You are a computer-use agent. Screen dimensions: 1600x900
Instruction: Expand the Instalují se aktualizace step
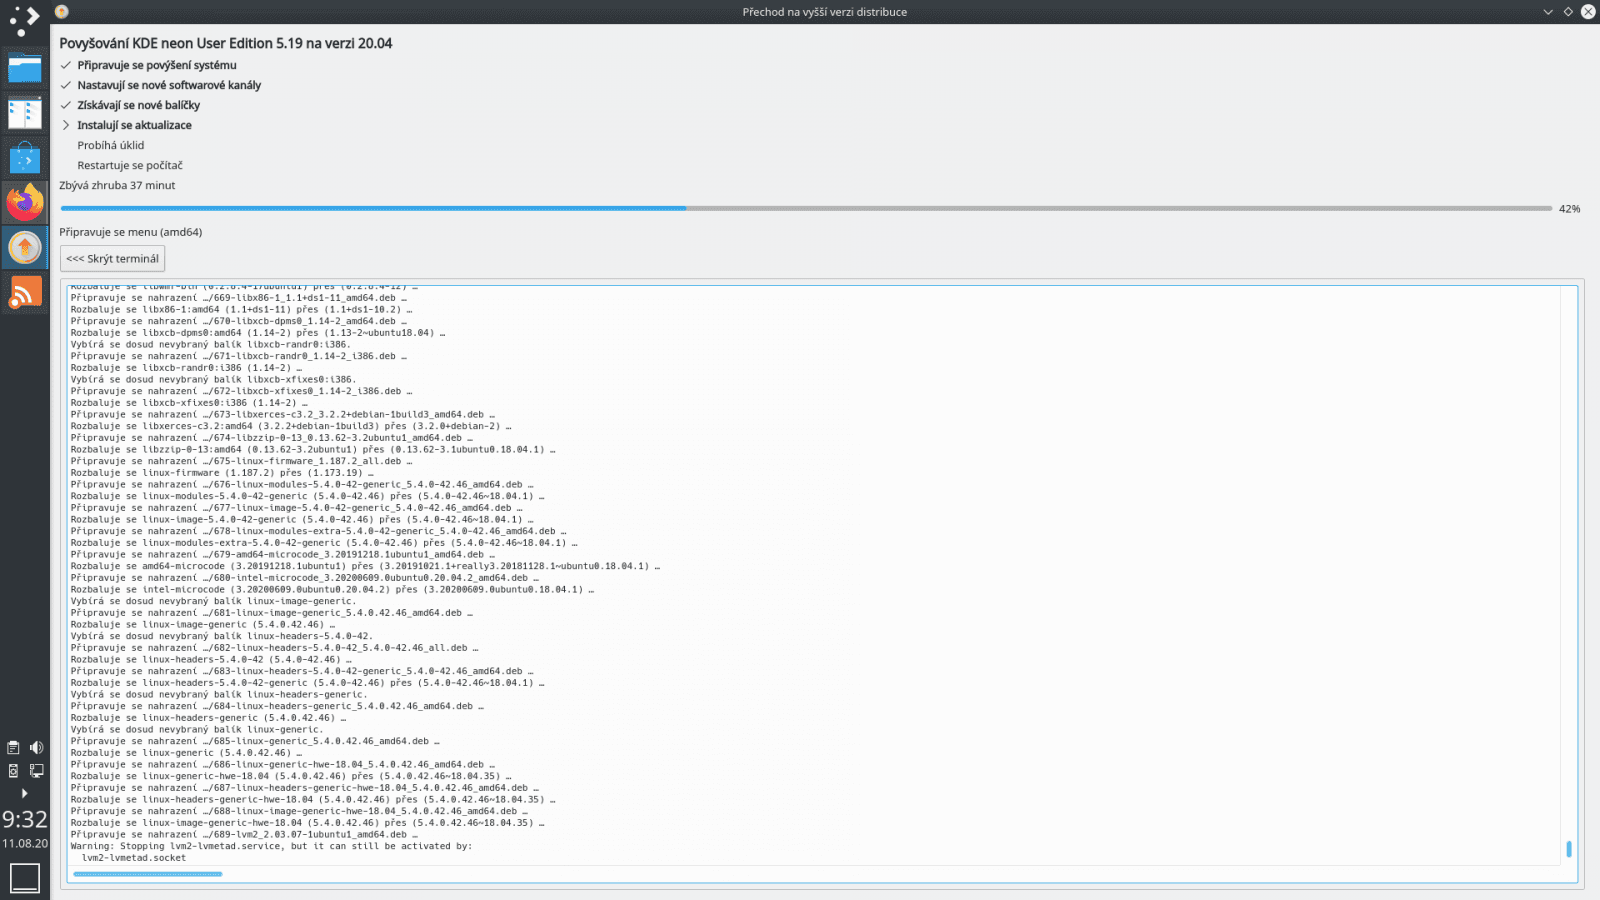point(66,125)
